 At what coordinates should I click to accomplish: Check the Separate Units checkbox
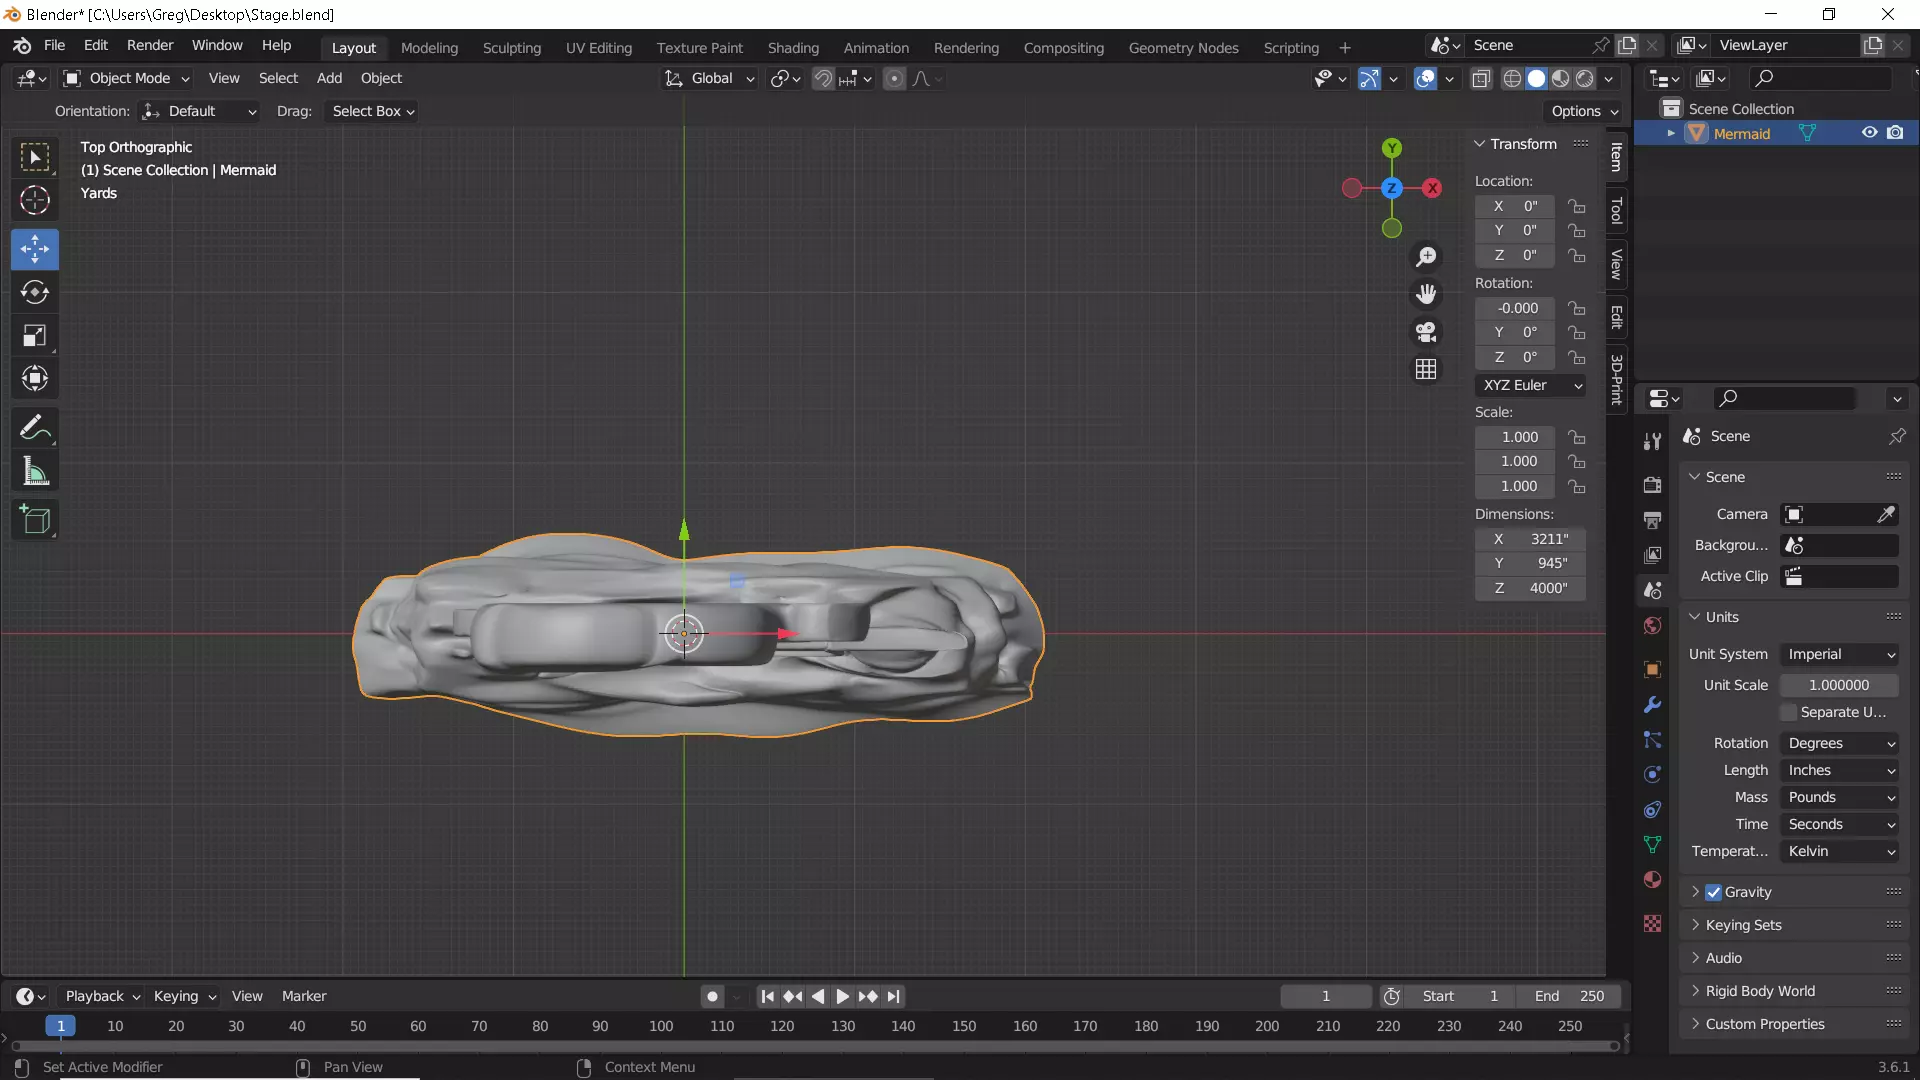1789,712
